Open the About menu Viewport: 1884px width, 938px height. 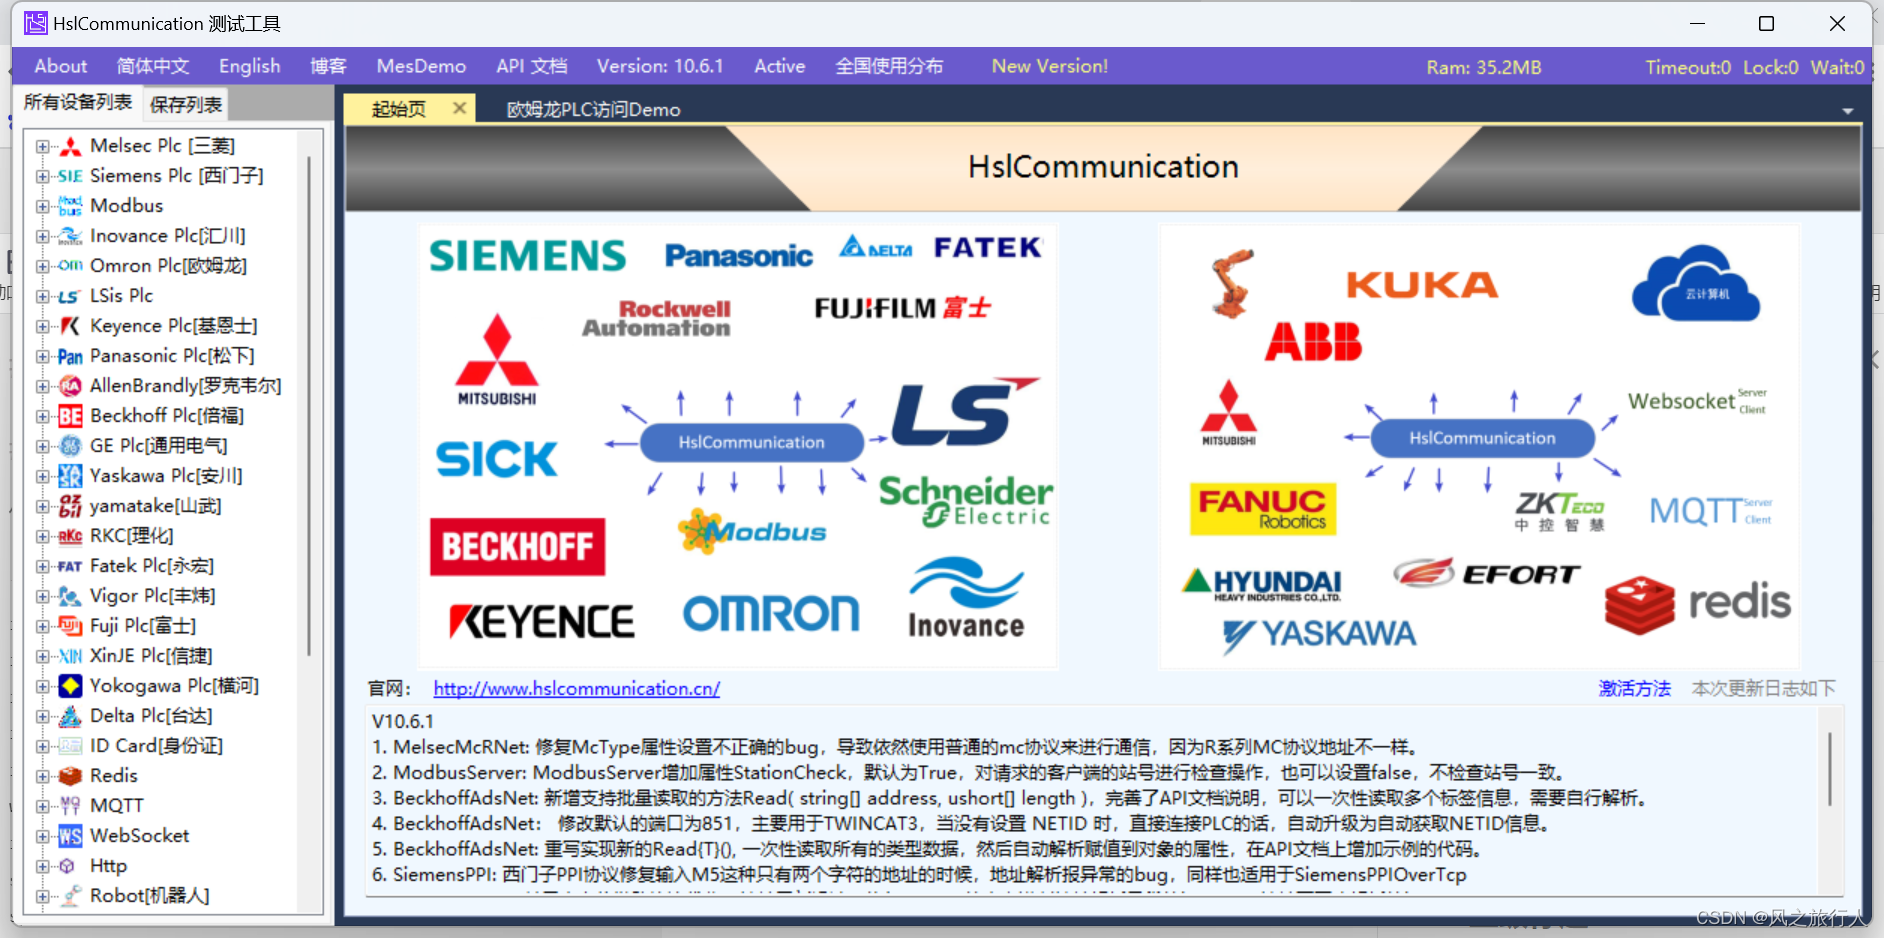[x=61, y=66]
